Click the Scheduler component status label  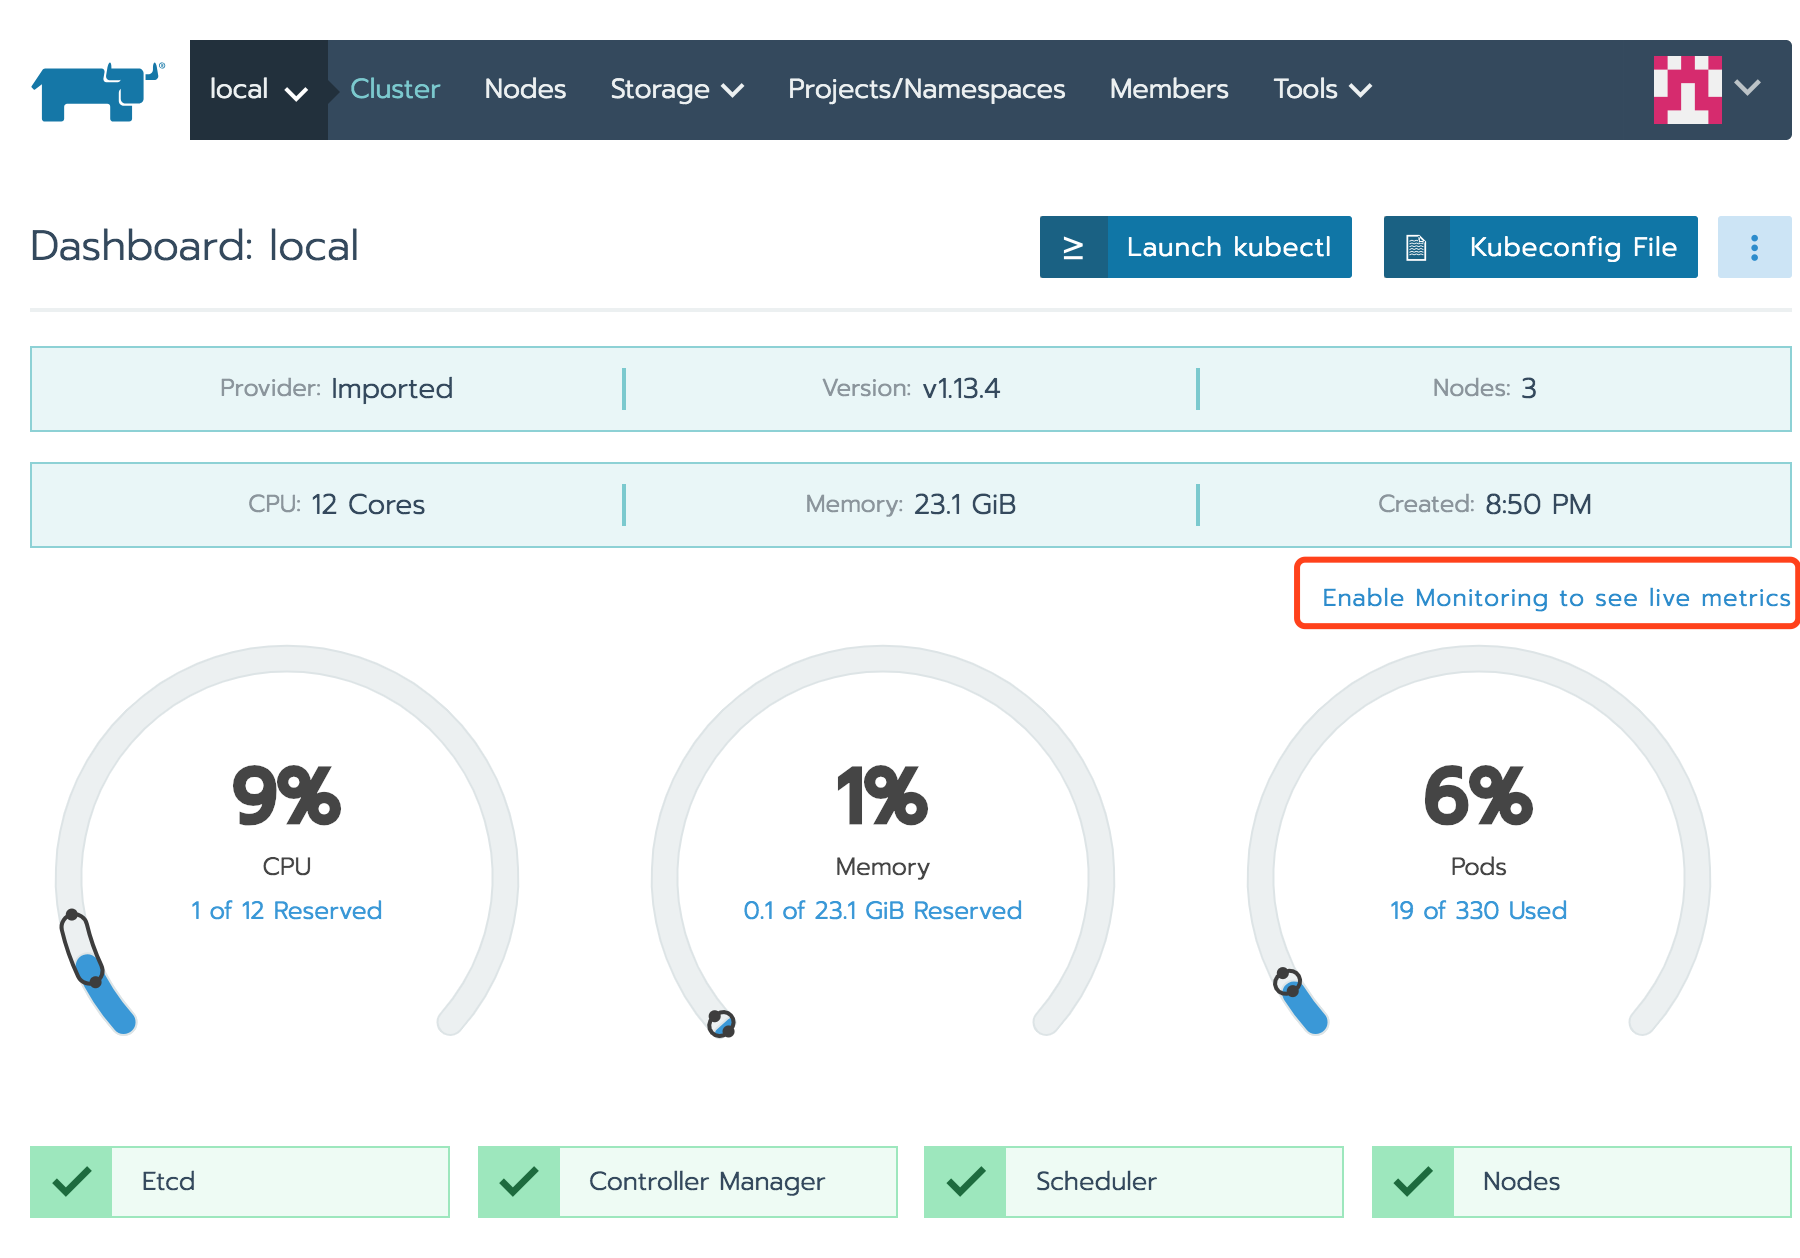(1096, 1181)
